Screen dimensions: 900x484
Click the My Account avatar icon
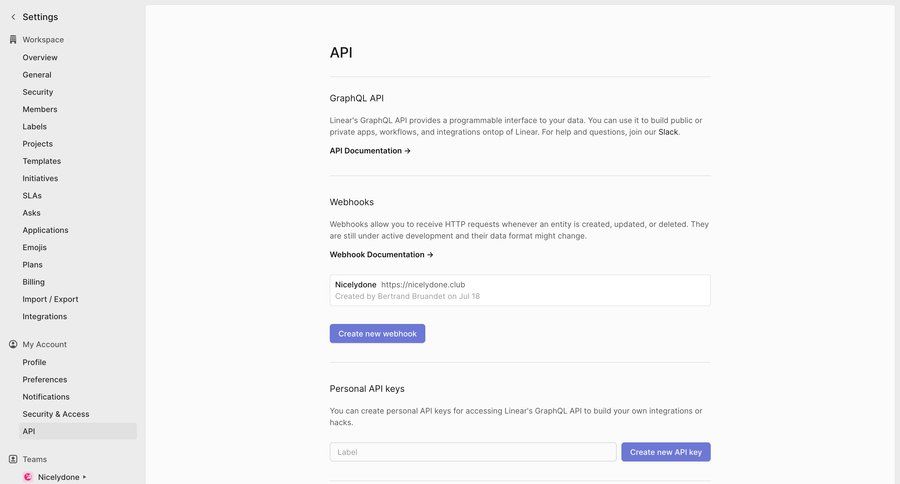point(13,344)
